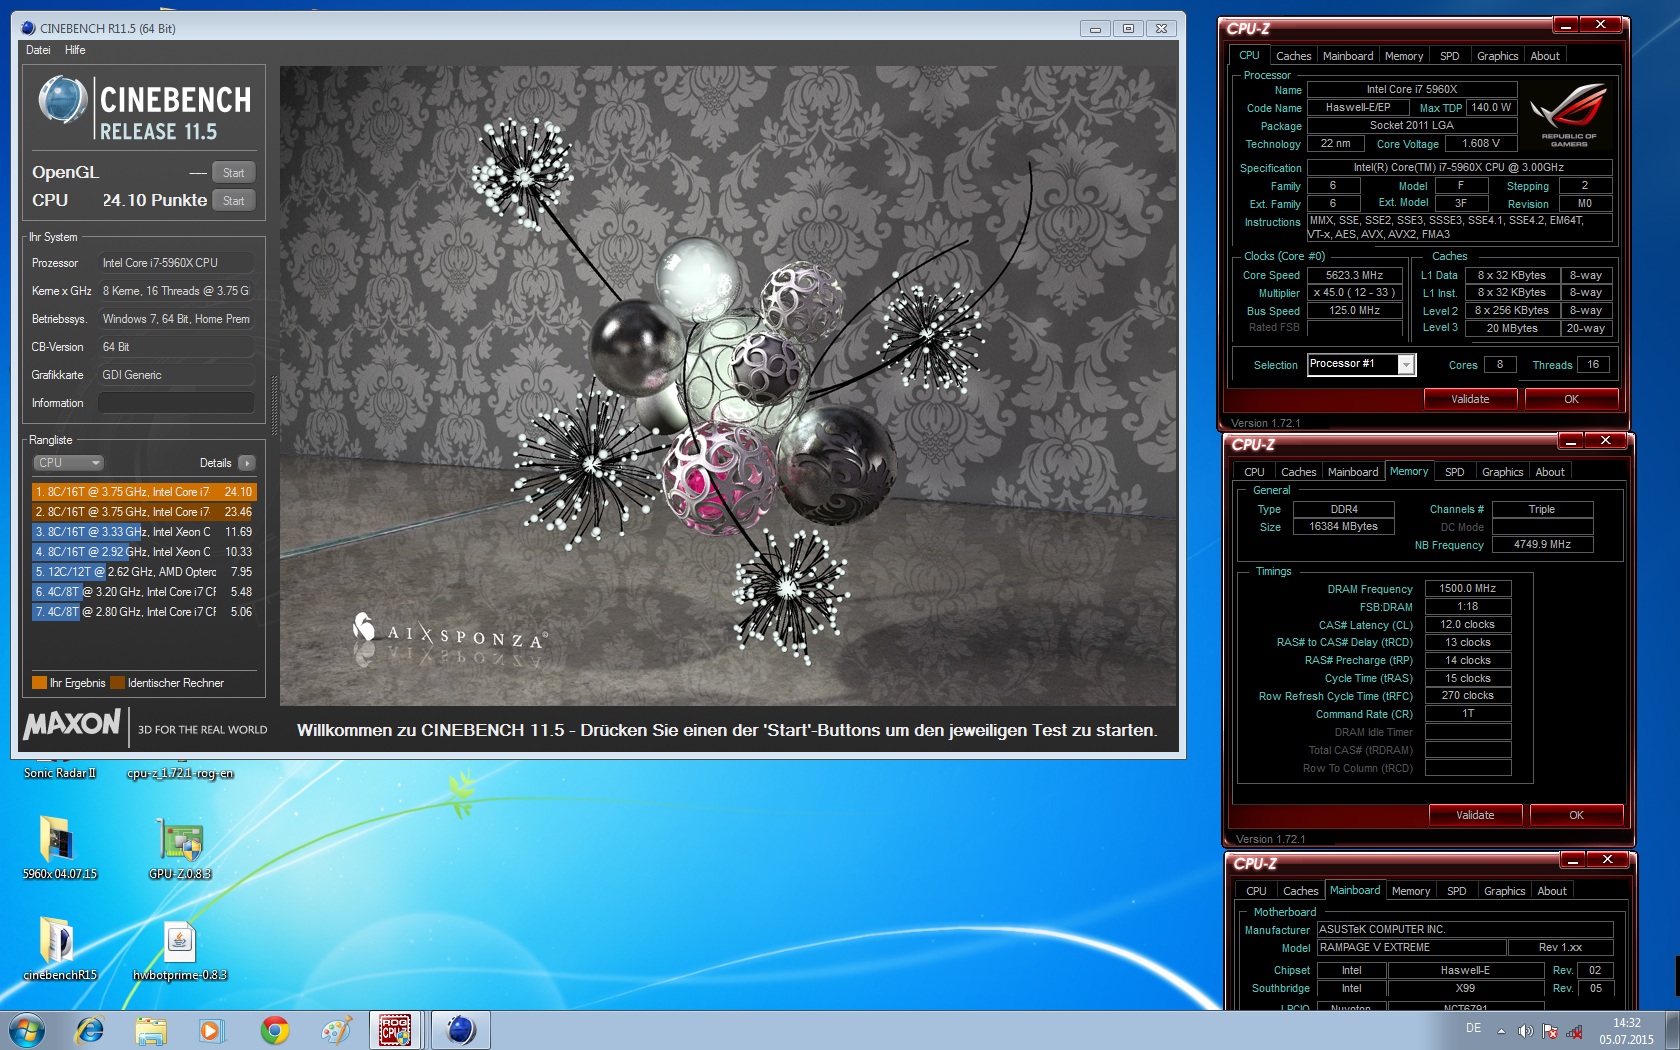This screenshot has width=1680, height=1050.
Task: Switch to Graphics tab in top CPU-Z window
Action: click(1497, 56)
